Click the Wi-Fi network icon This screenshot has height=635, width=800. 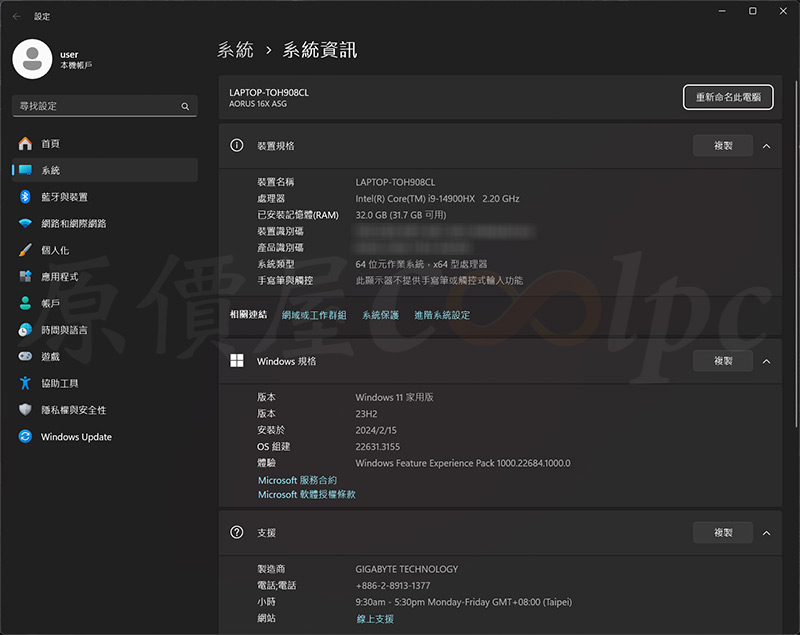[x=25, y=223]
